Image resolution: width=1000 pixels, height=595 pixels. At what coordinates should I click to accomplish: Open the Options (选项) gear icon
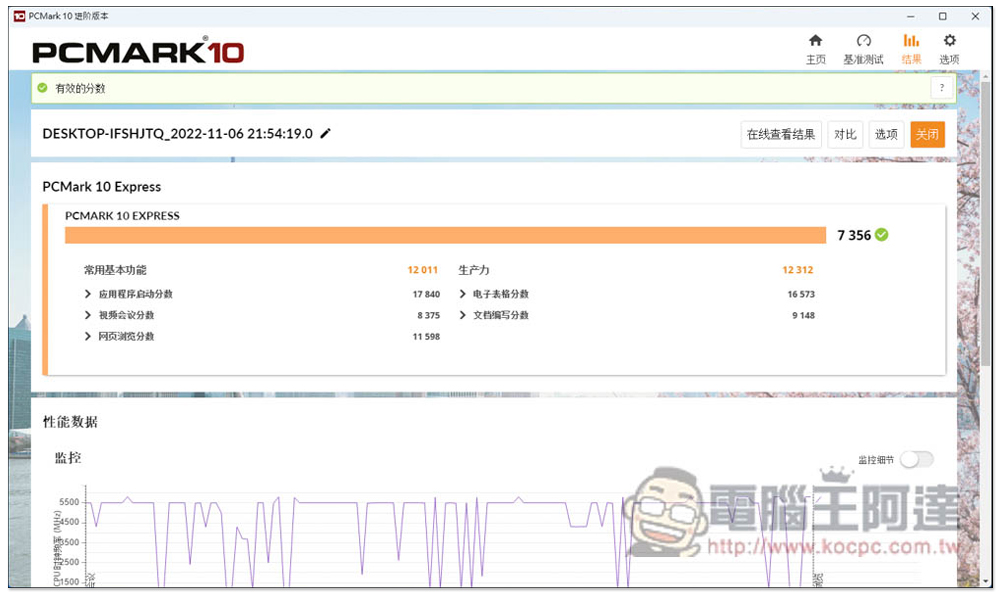(x=950, y=41)
